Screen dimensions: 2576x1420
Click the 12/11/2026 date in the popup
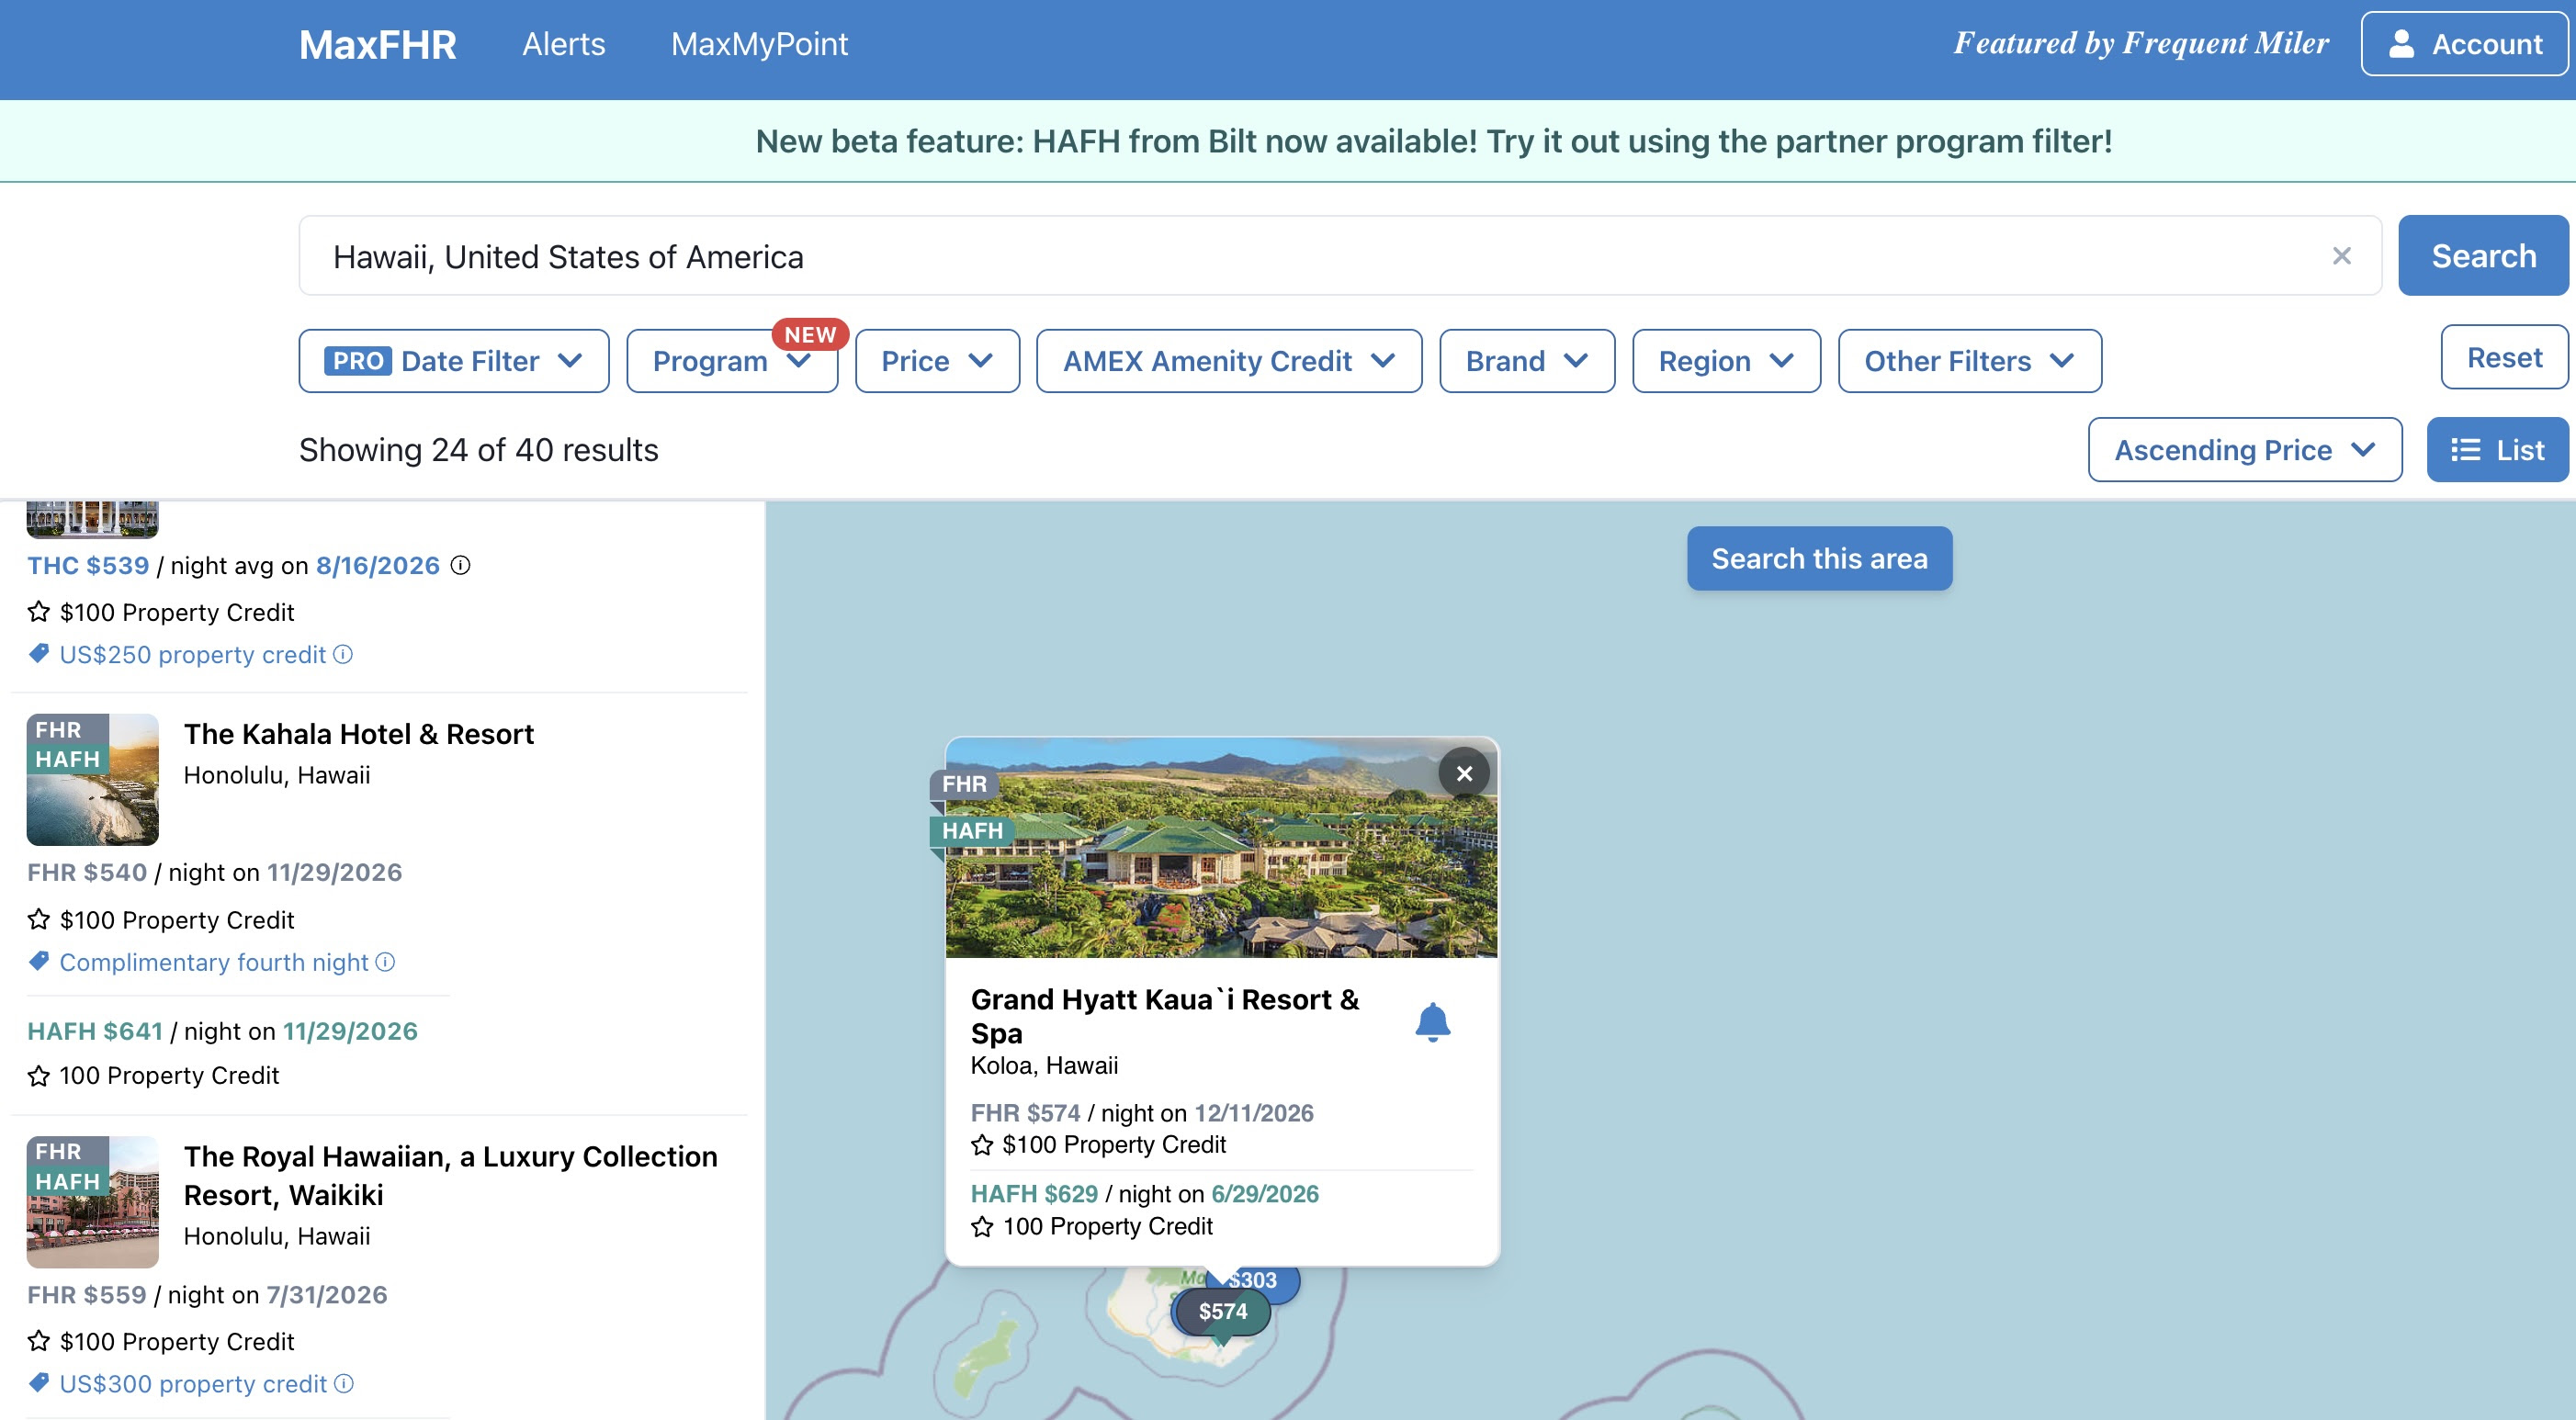point(1254,1113)
